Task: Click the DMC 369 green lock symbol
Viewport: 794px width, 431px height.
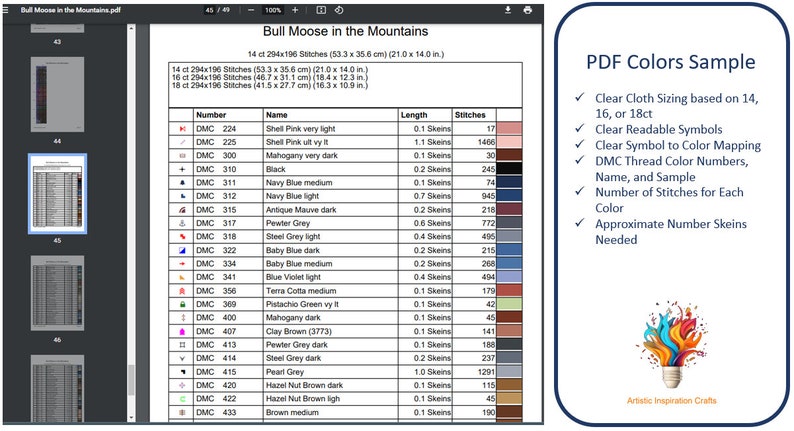Action: pyautogui.click(x=182, y=304)
